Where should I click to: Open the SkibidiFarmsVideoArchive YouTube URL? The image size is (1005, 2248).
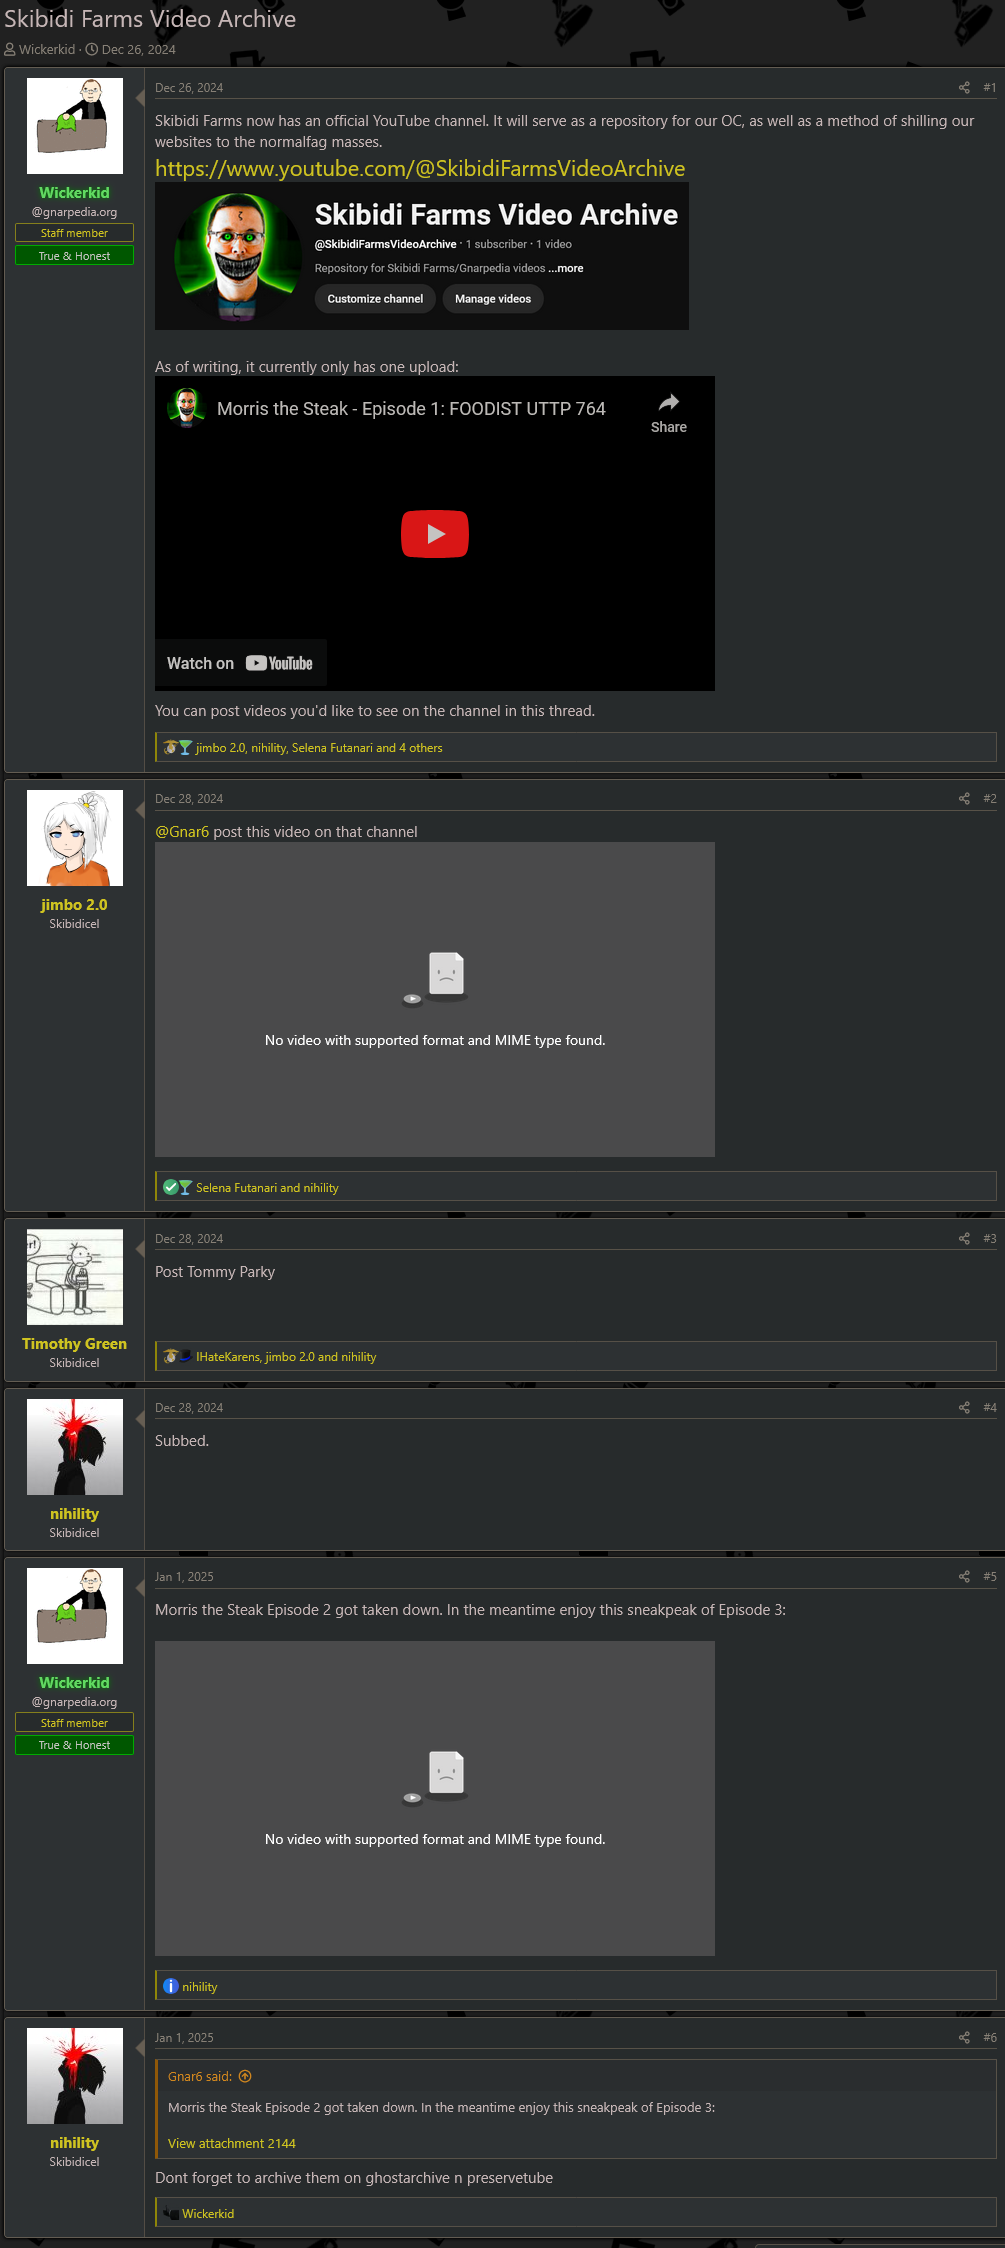pos(420,169)
